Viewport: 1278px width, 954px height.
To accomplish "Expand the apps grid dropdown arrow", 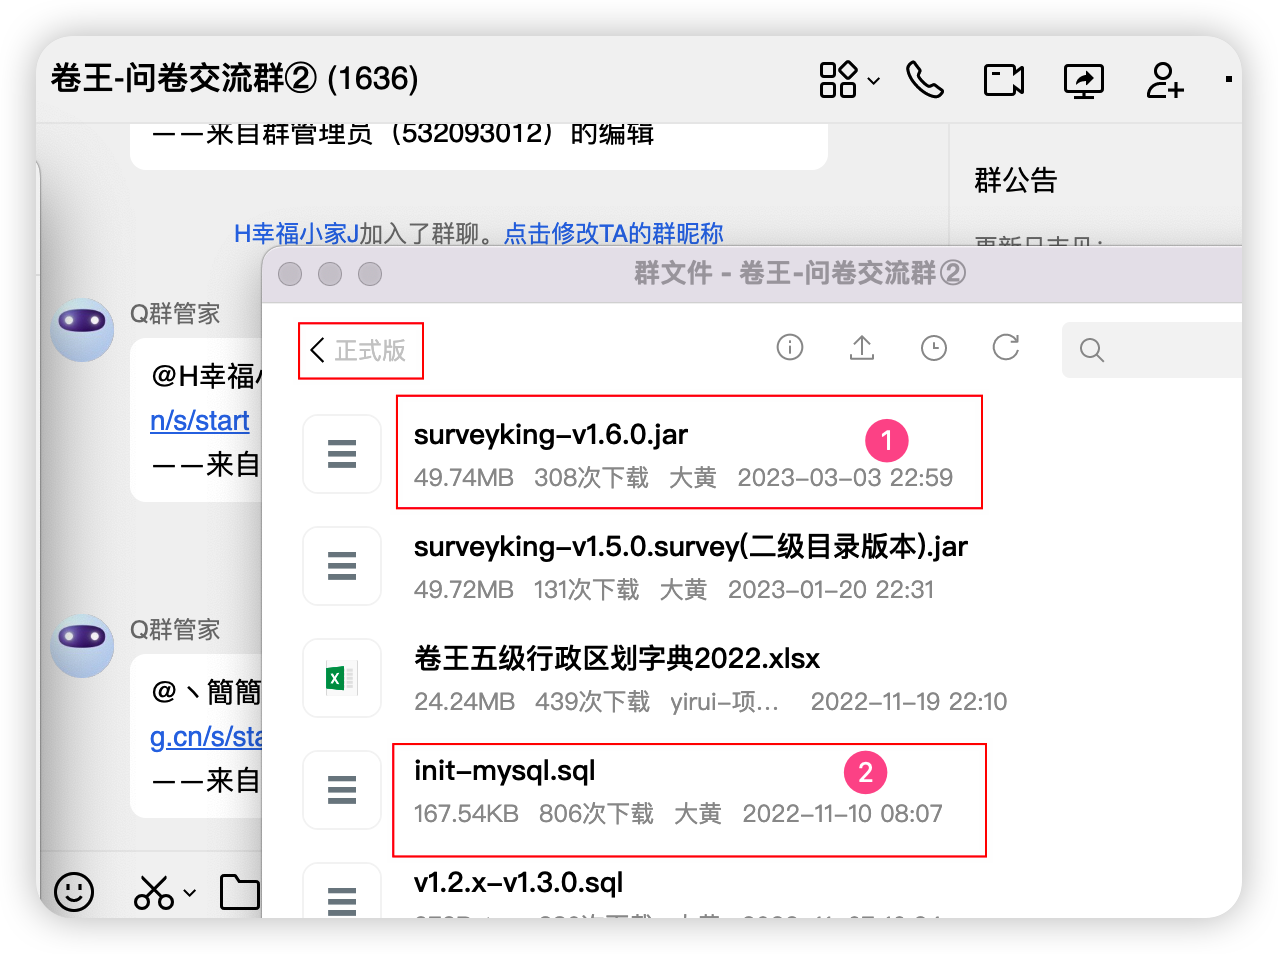I will tap(873, 81).
